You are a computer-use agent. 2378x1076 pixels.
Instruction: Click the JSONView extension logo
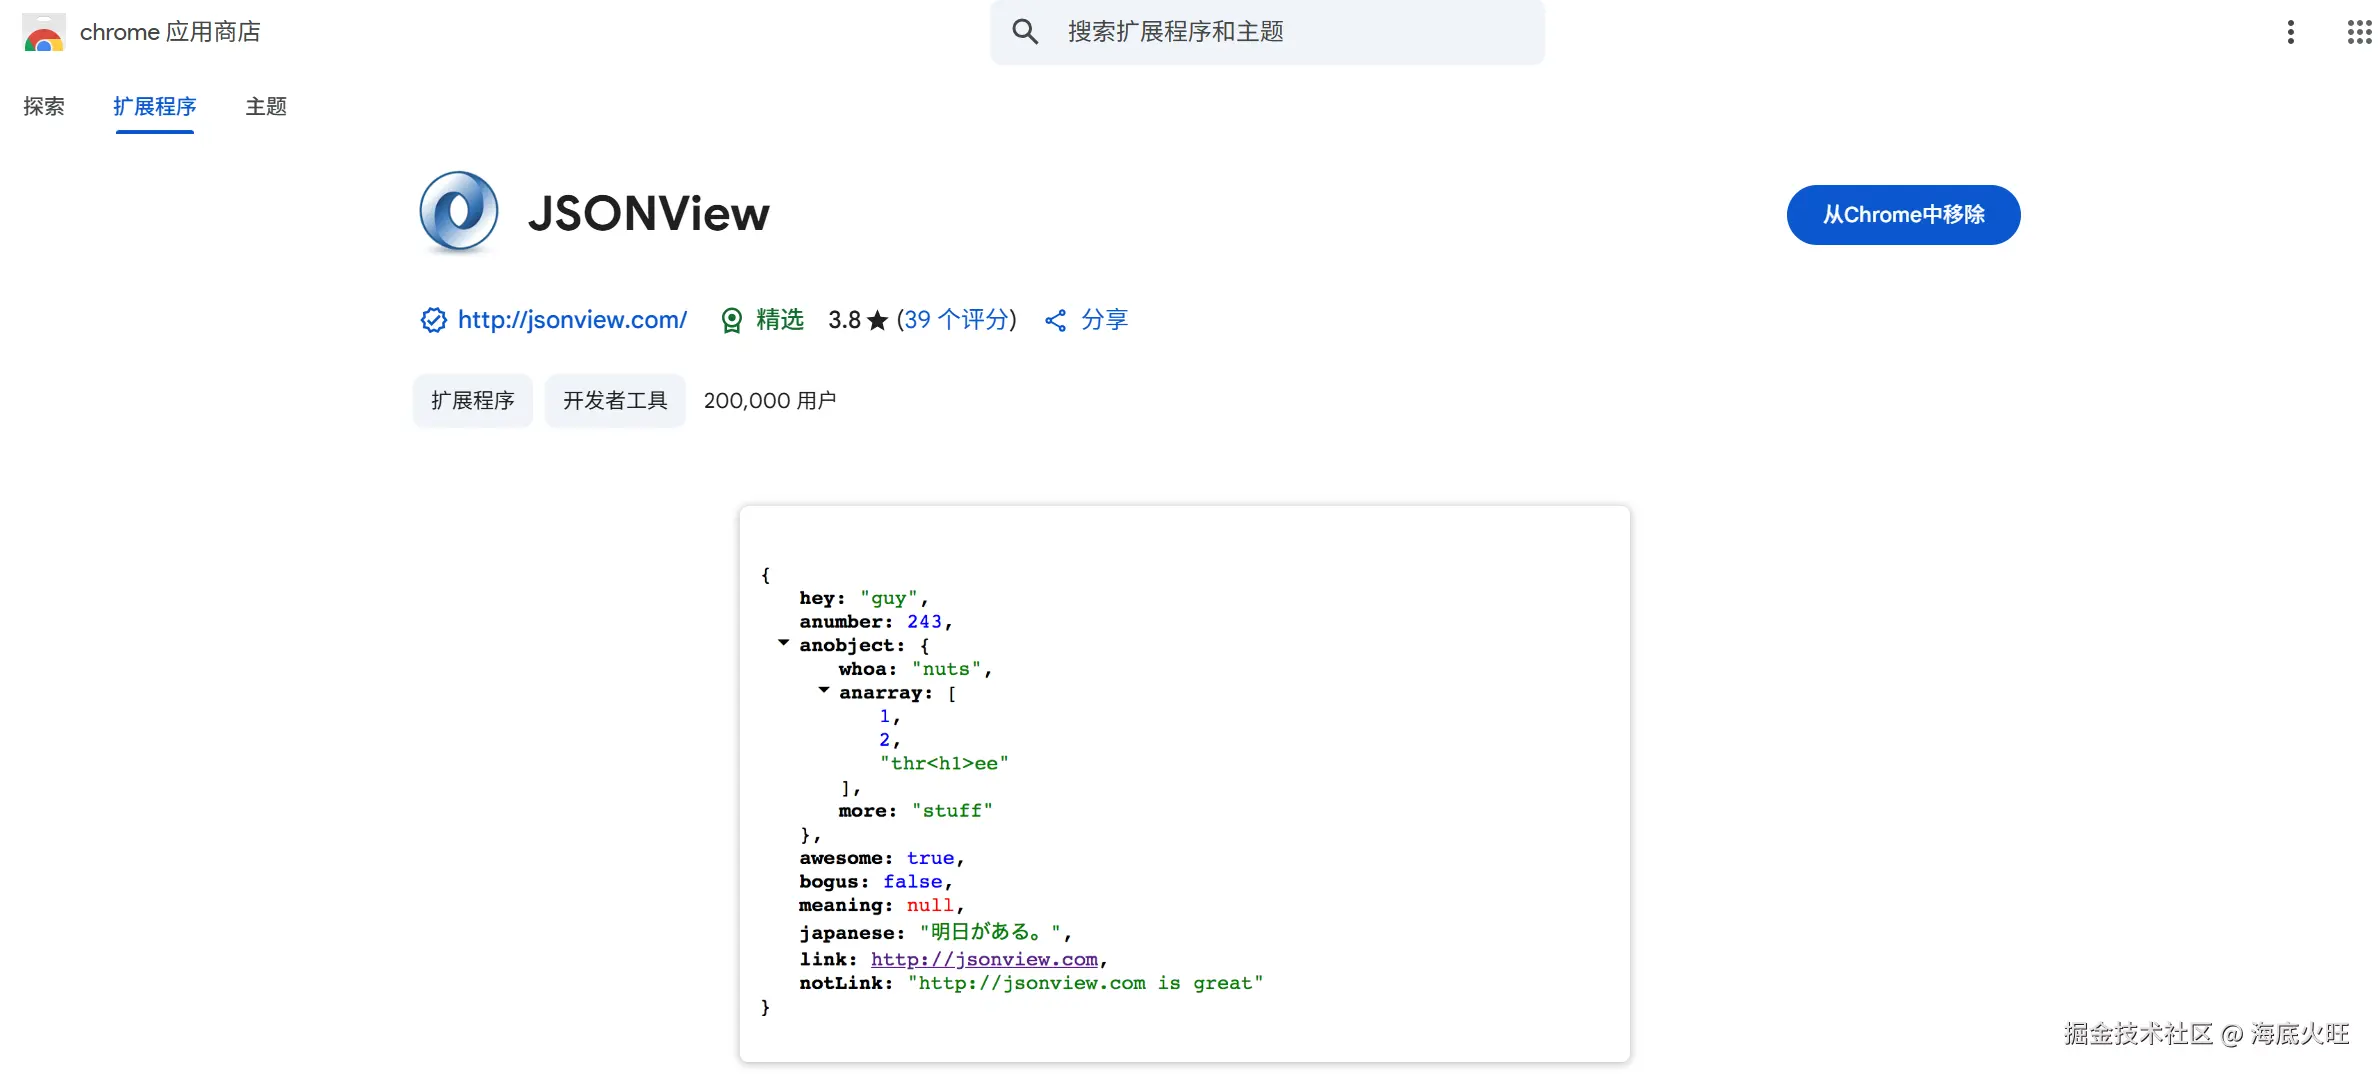tap(459, 211)
